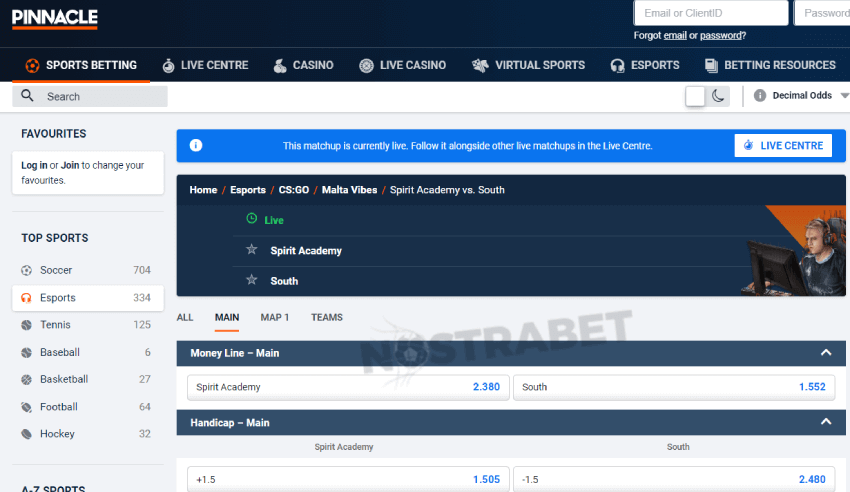Focus the Email or ClientID field
The image size is (850, 492).
(711, 13)
